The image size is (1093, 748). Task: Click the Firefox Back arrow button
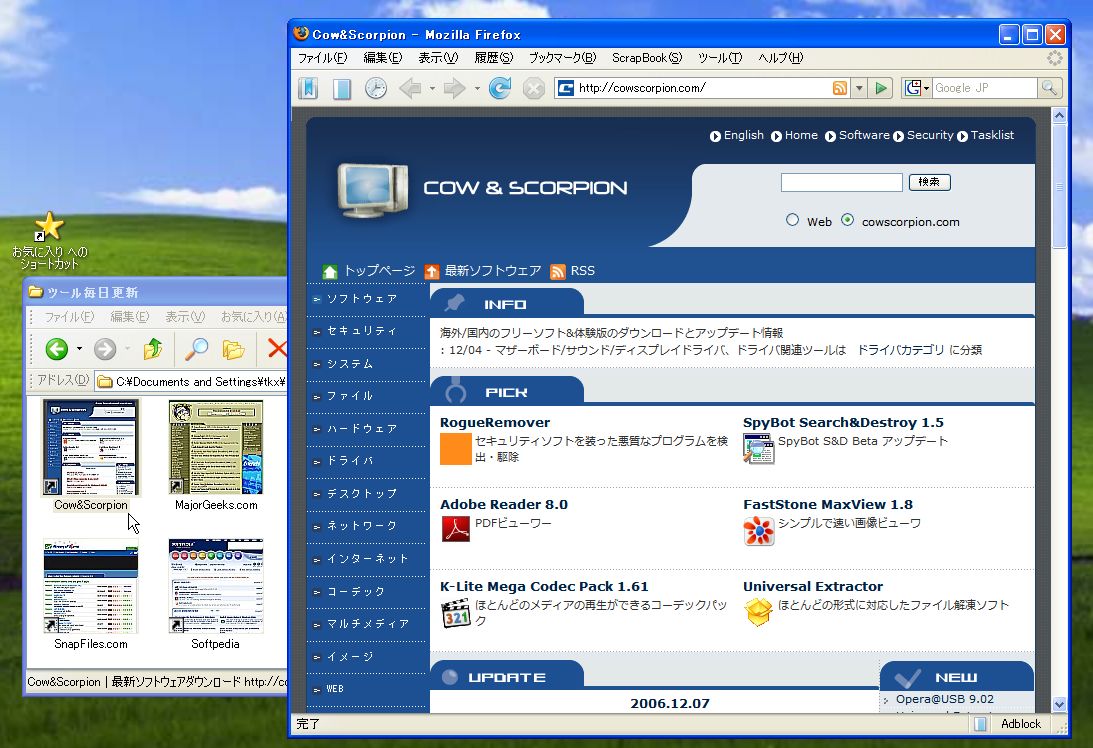click(x=410, y=88)
